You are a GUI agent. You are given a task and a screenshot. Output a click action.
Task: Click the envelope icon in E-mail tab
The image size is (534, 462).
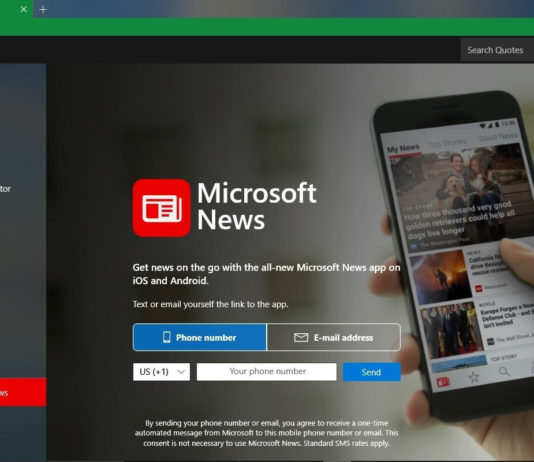click(301, 338)
